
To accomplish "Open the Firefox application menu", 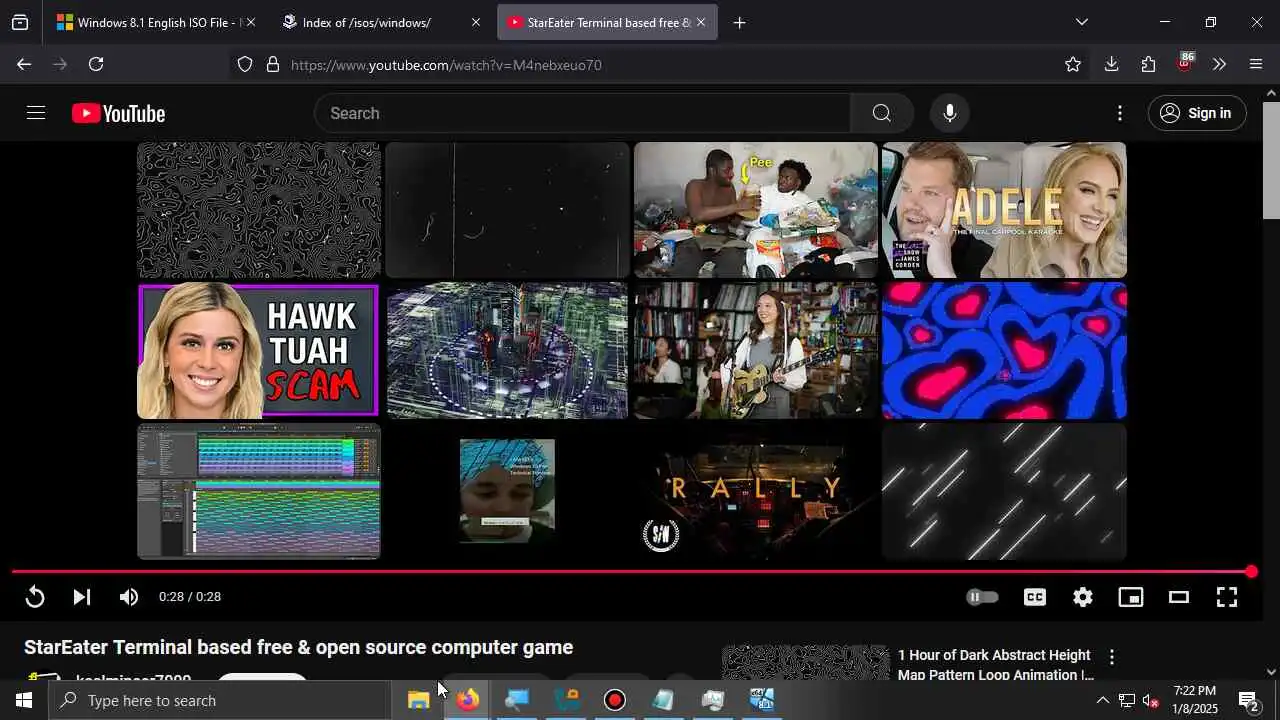I will tap(1256, 64).
